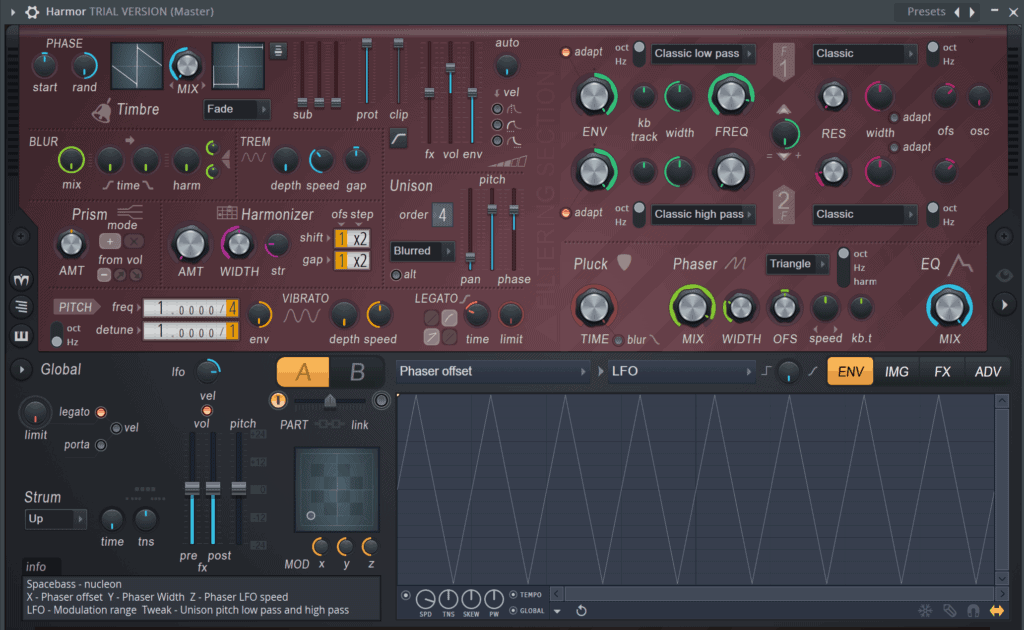Click the keyboard icon in left sidebar

pyautogui.click(x=21, y=336)
